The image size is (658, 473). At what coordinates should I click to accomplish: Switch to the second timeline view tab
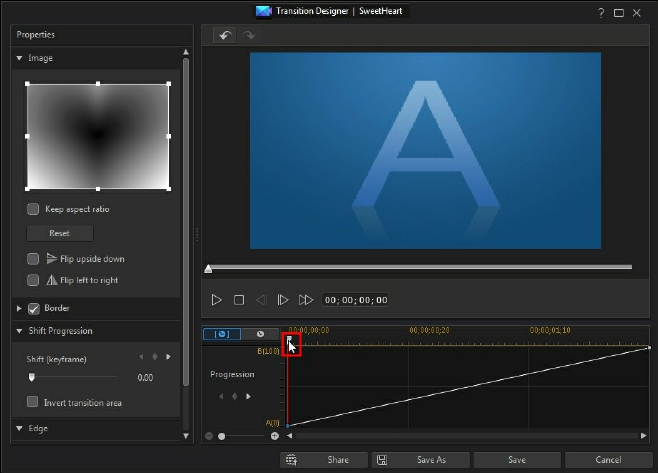[x=260, y=334]
